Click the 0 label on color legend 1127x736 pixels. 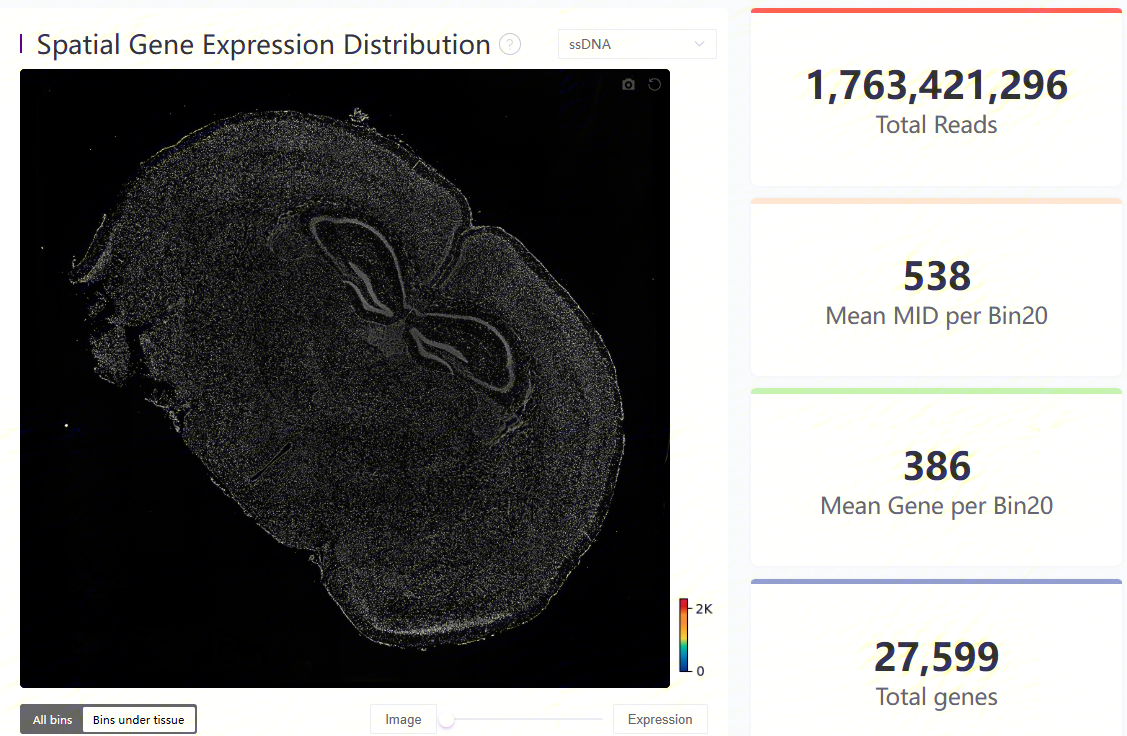700,671
